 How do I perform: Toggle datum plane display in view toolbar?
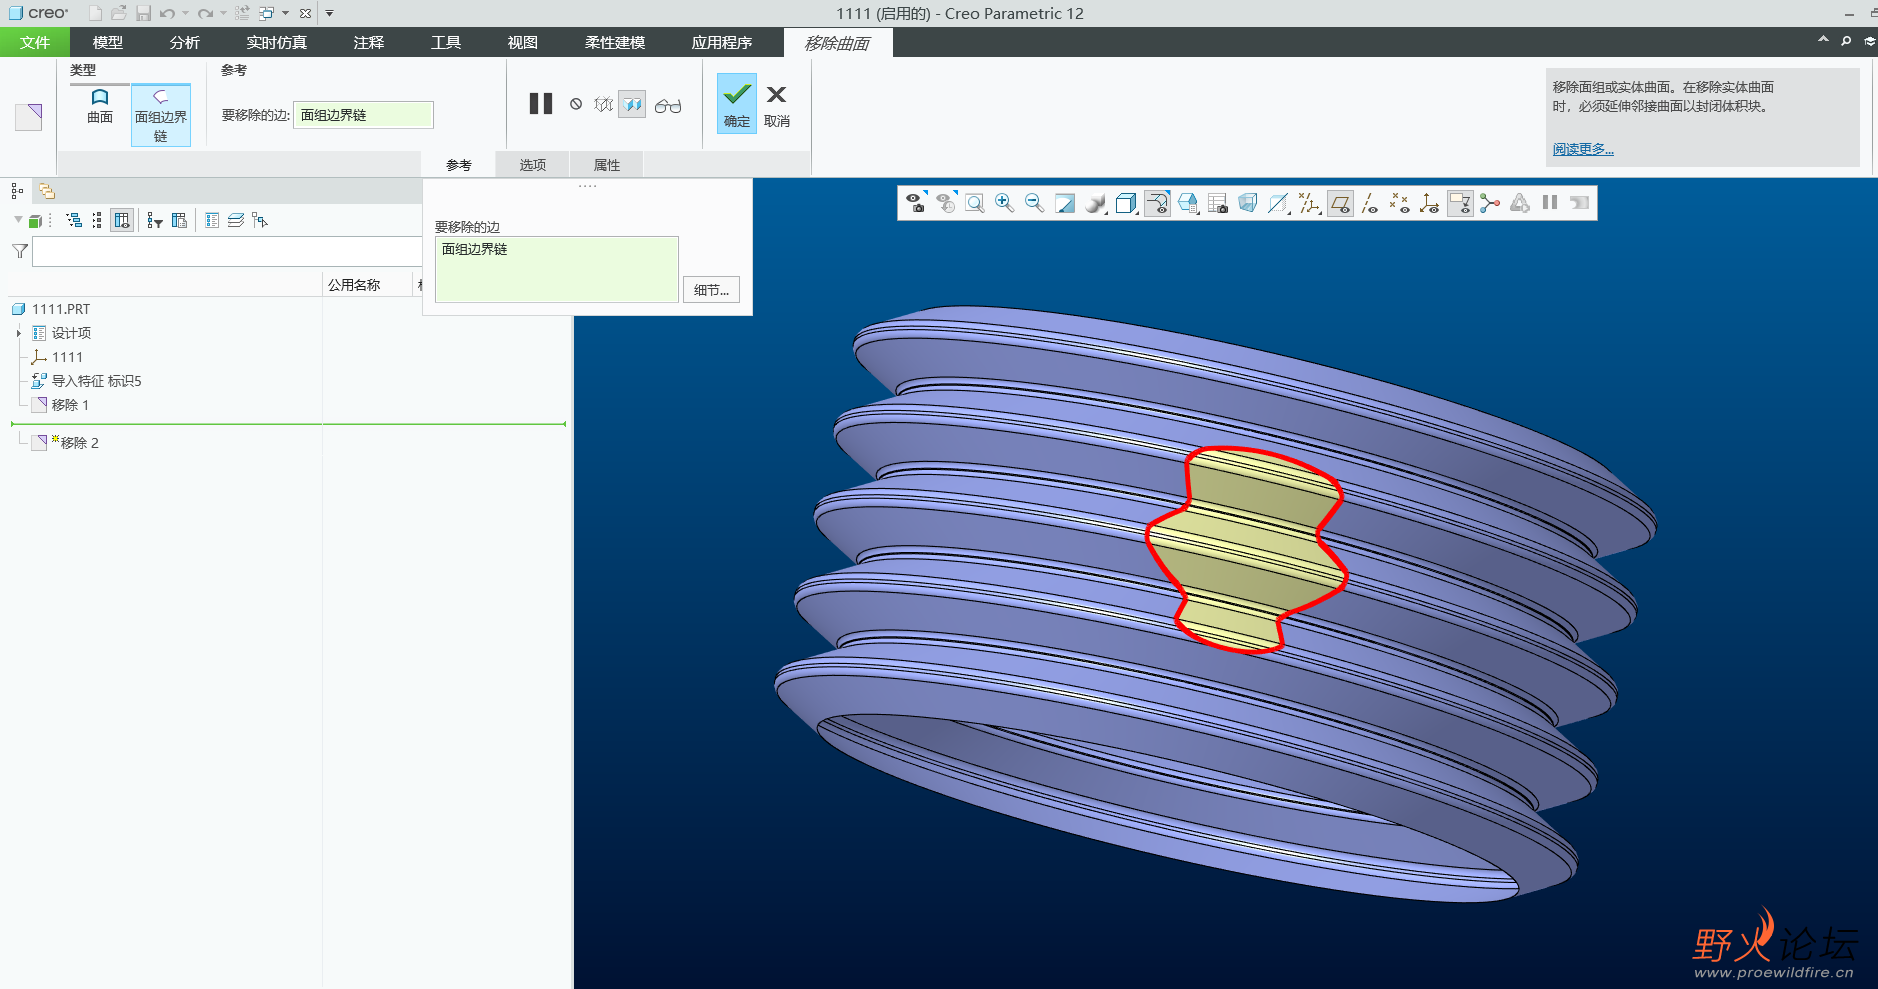pos(1340,204)
